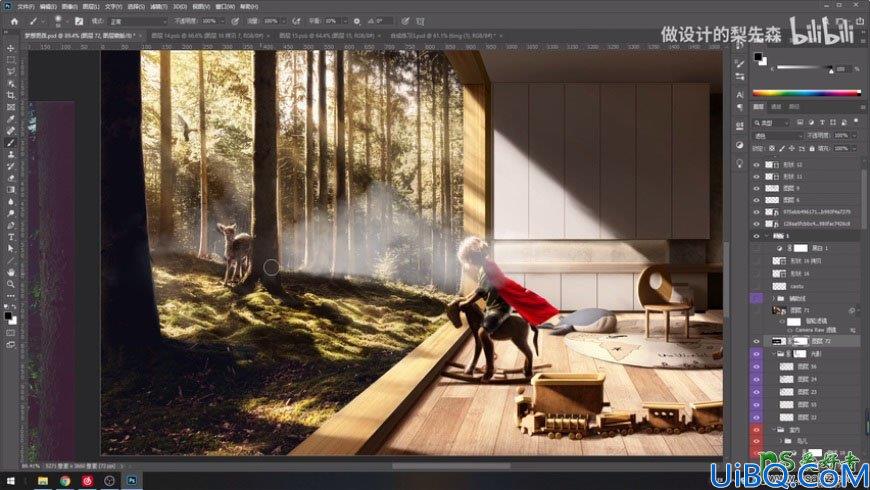This screenshot has width=870, height=490.
Task: Switch to the 通道 panel tab
Action: 776,107
